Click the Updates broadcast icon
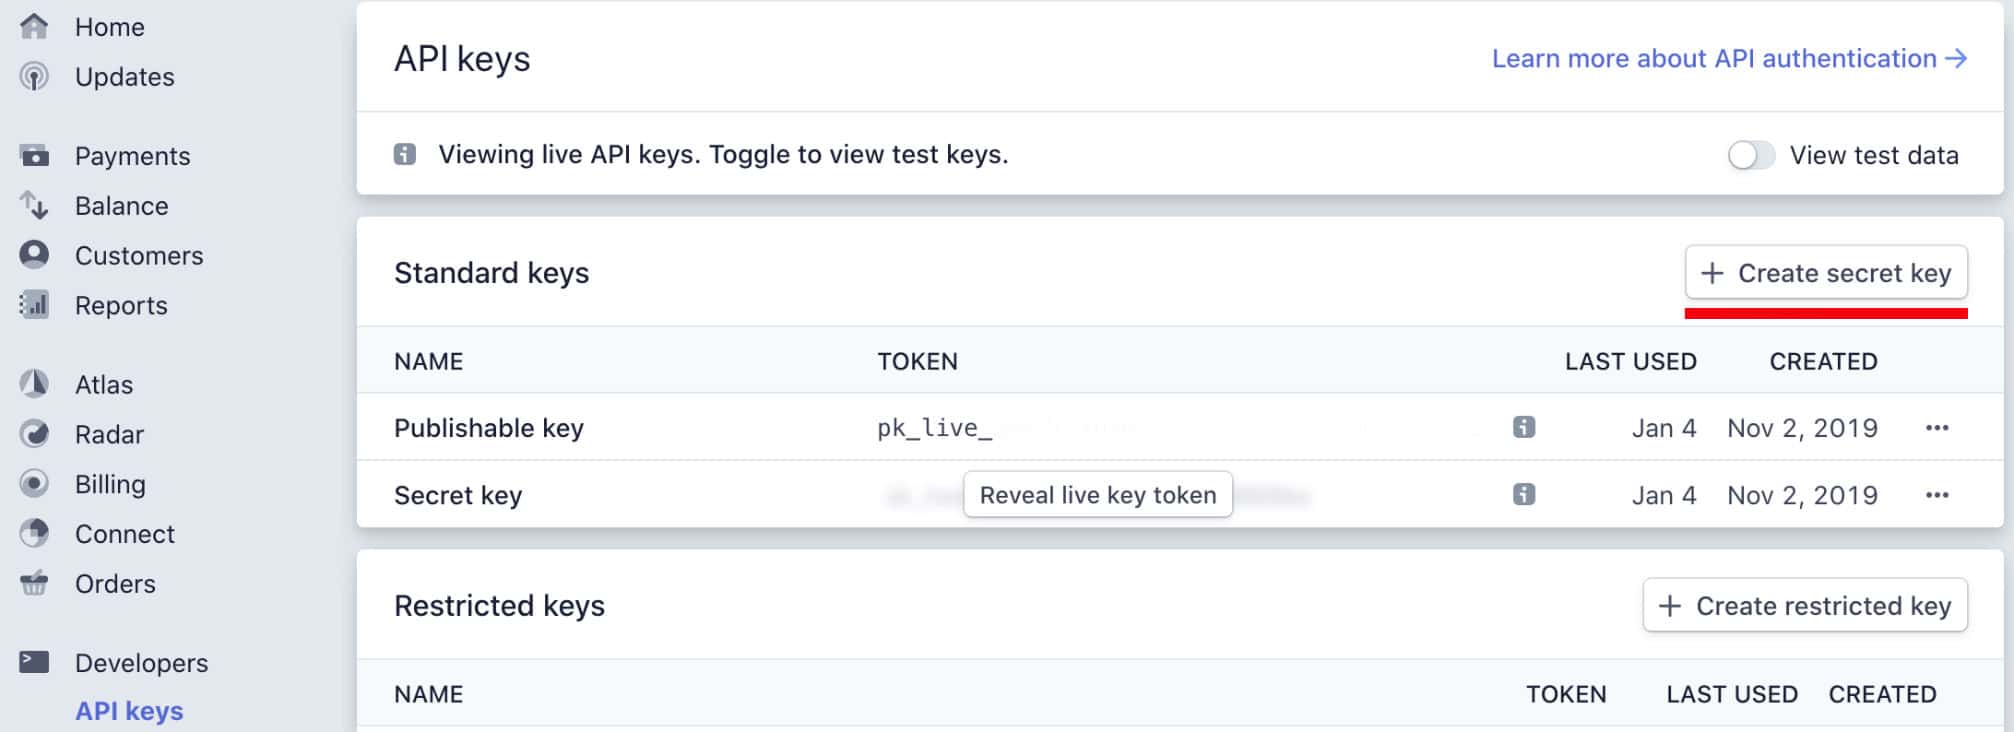Image resolution: width=2014 pixels, height=732 pixels. point(34,76)
